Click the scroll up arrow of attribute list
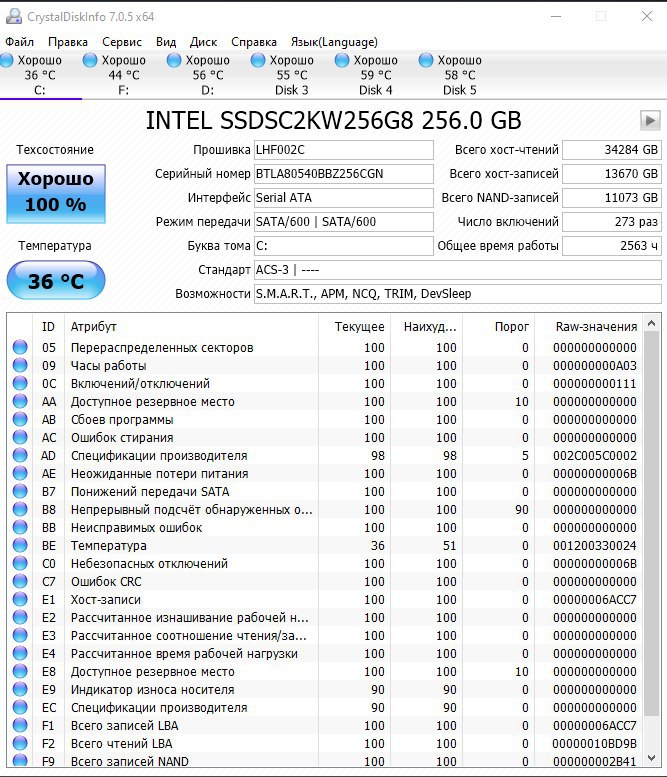 click(x=652, y=324)
